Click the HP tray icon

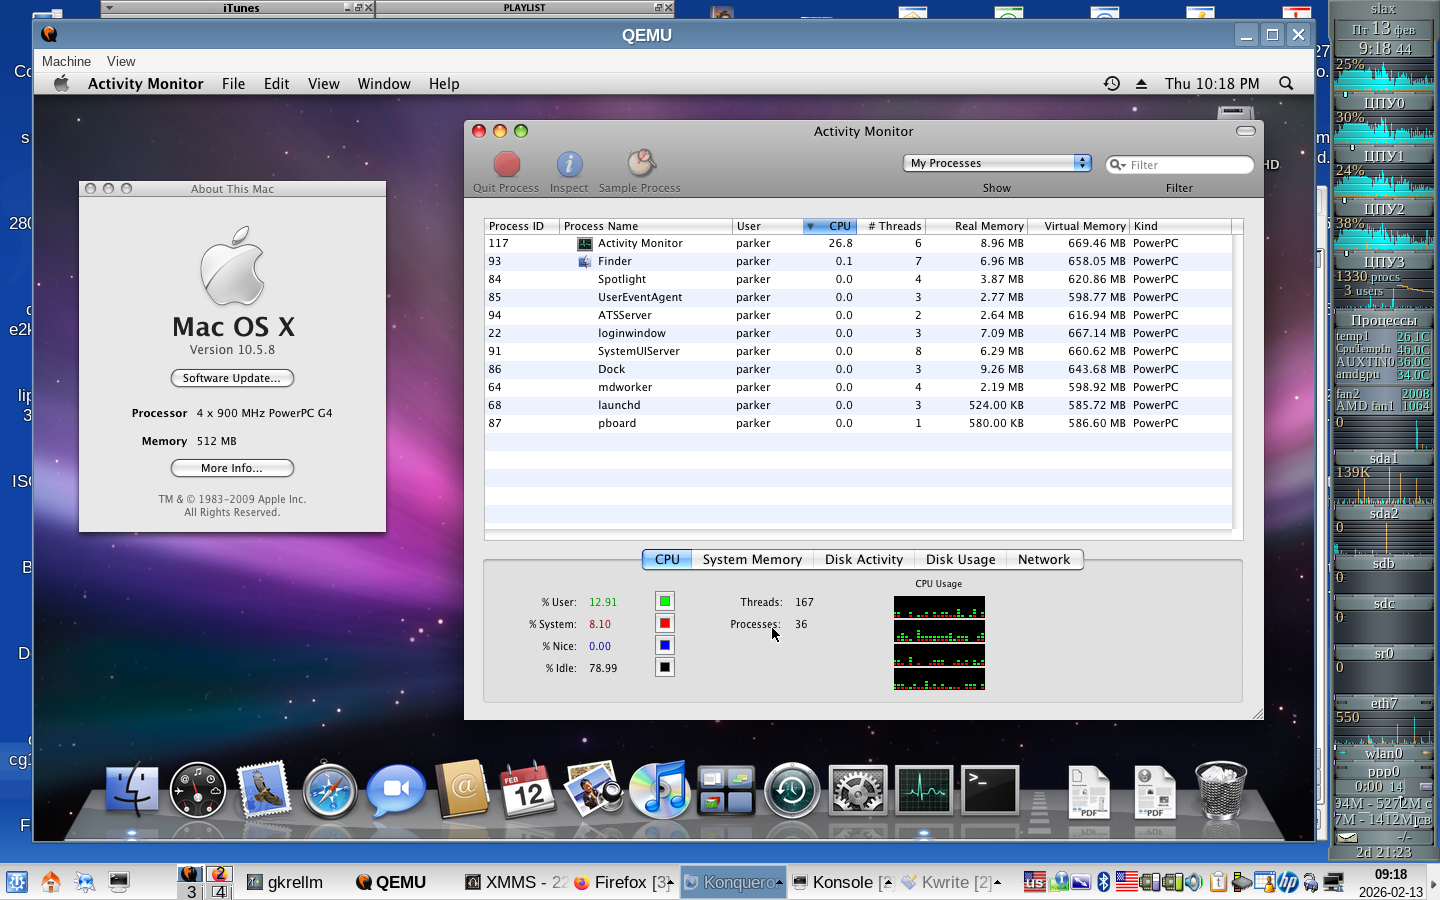pos(1288,882)
